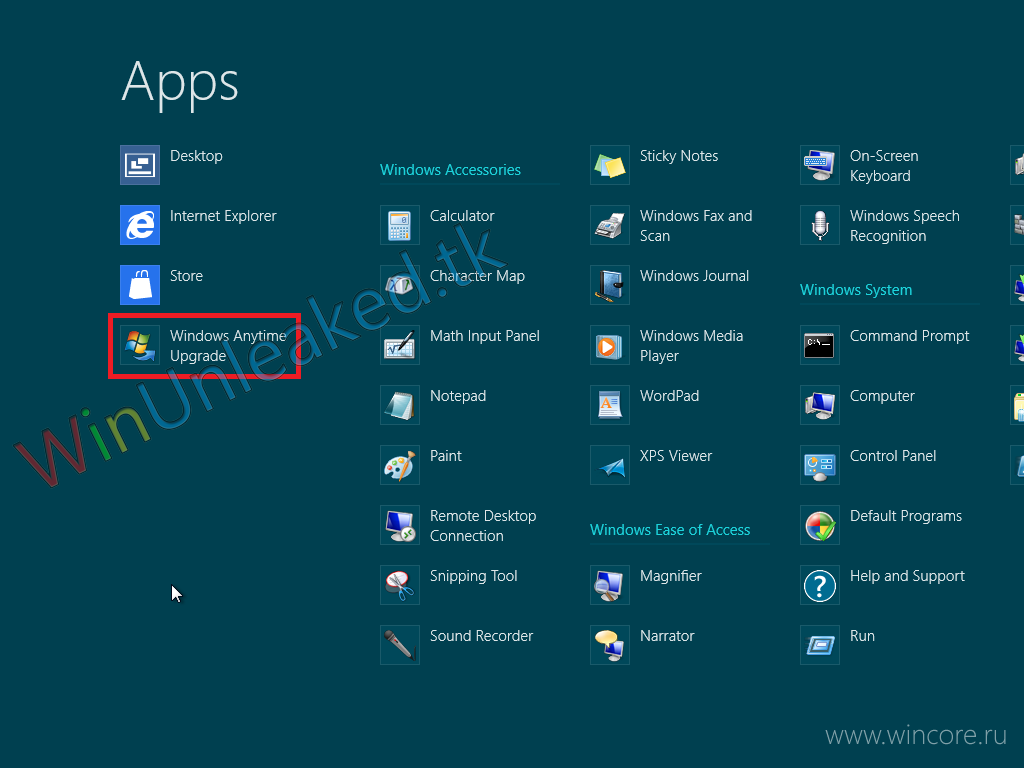Open Windows Media Player icon
Screen dimensions: 1024x768
click(610, 345)
